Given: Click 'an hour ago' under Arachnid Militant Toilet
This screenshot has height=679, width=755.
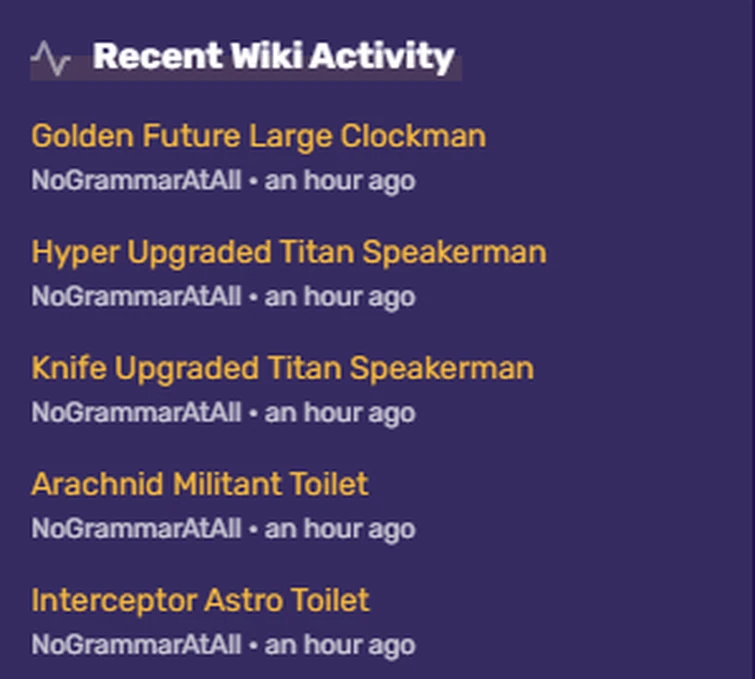Looking at the screenshot, I should point(339,529).
